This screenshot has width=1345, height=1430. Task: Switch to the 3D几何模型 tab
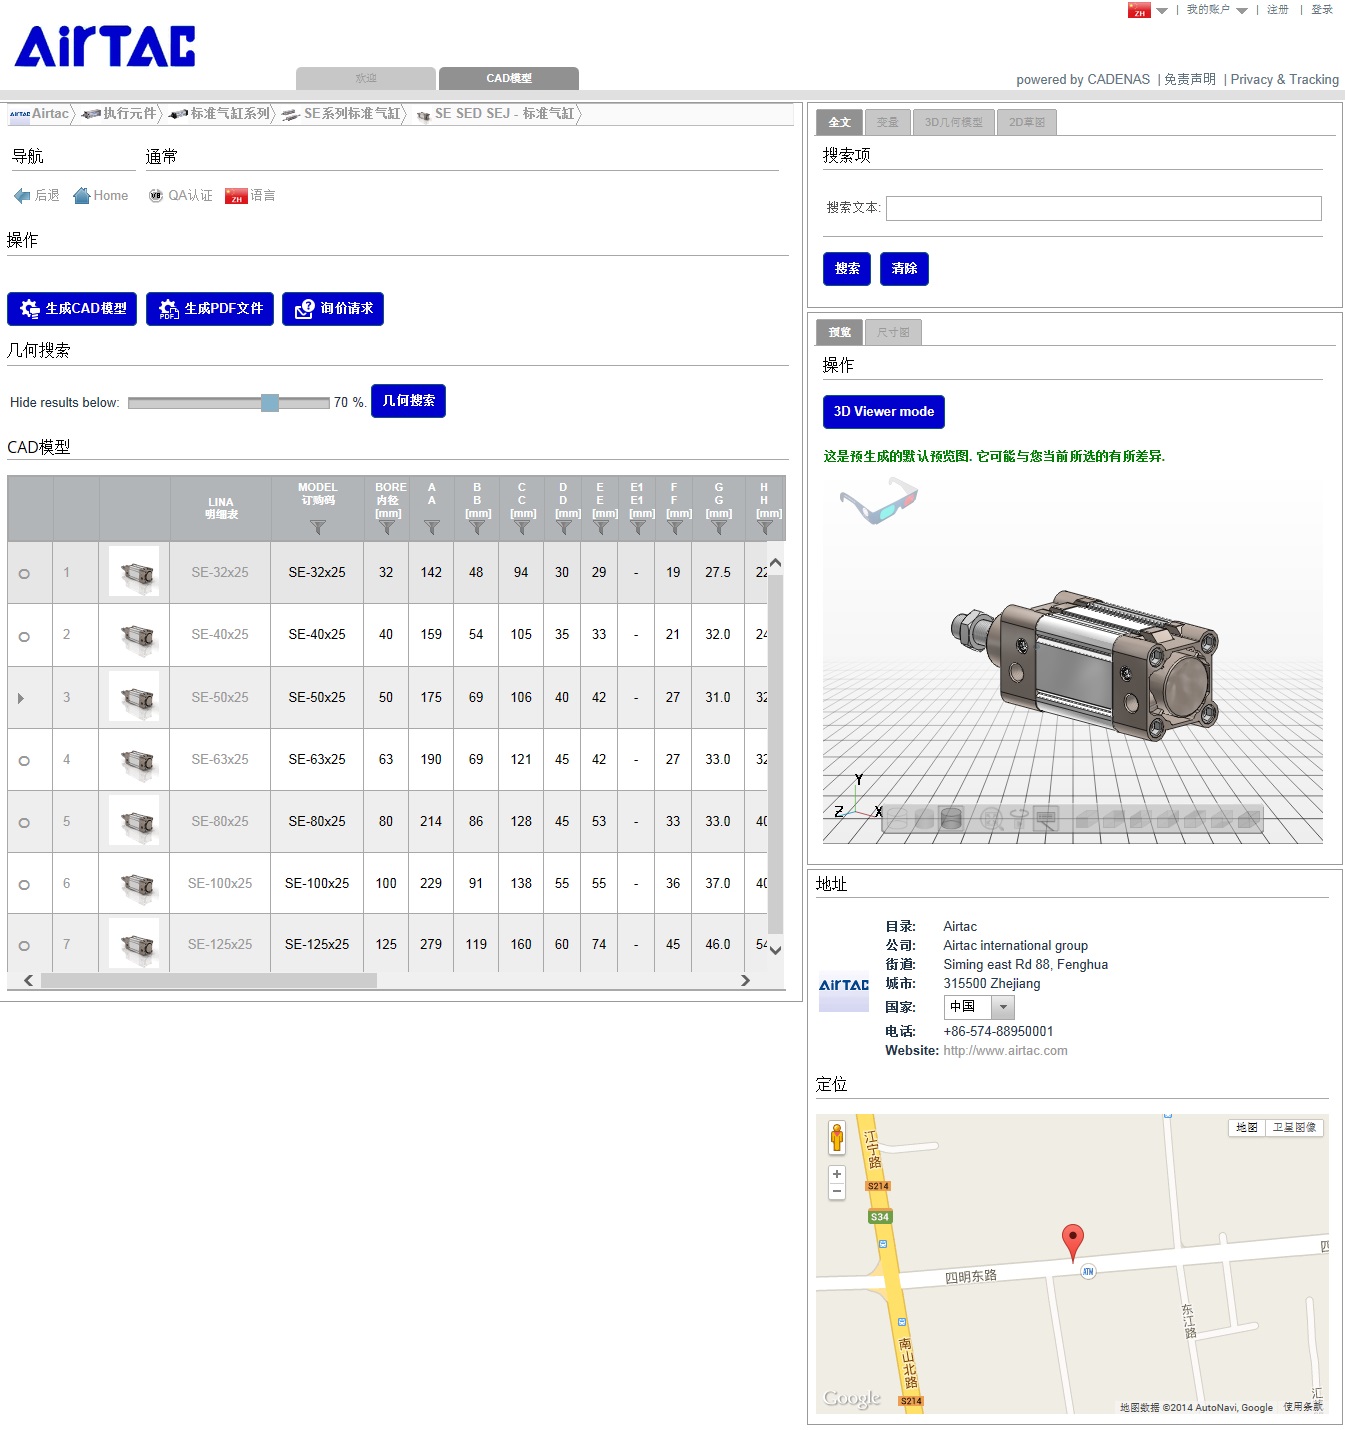953,123
